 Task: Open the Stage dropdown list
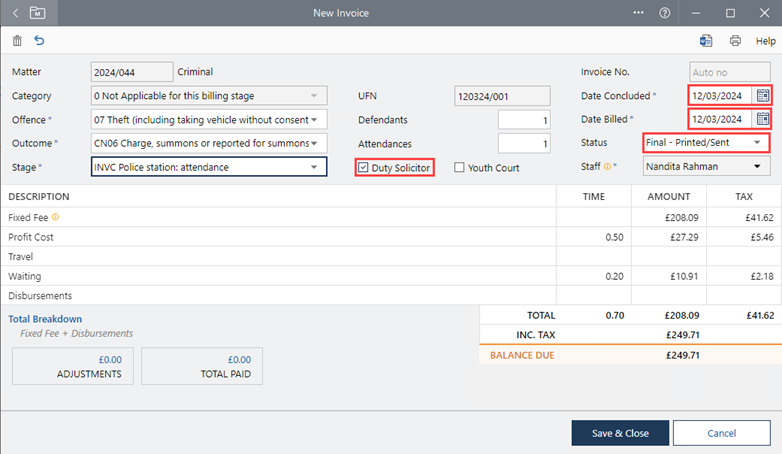pyautogui.click(x=316, y=167)
